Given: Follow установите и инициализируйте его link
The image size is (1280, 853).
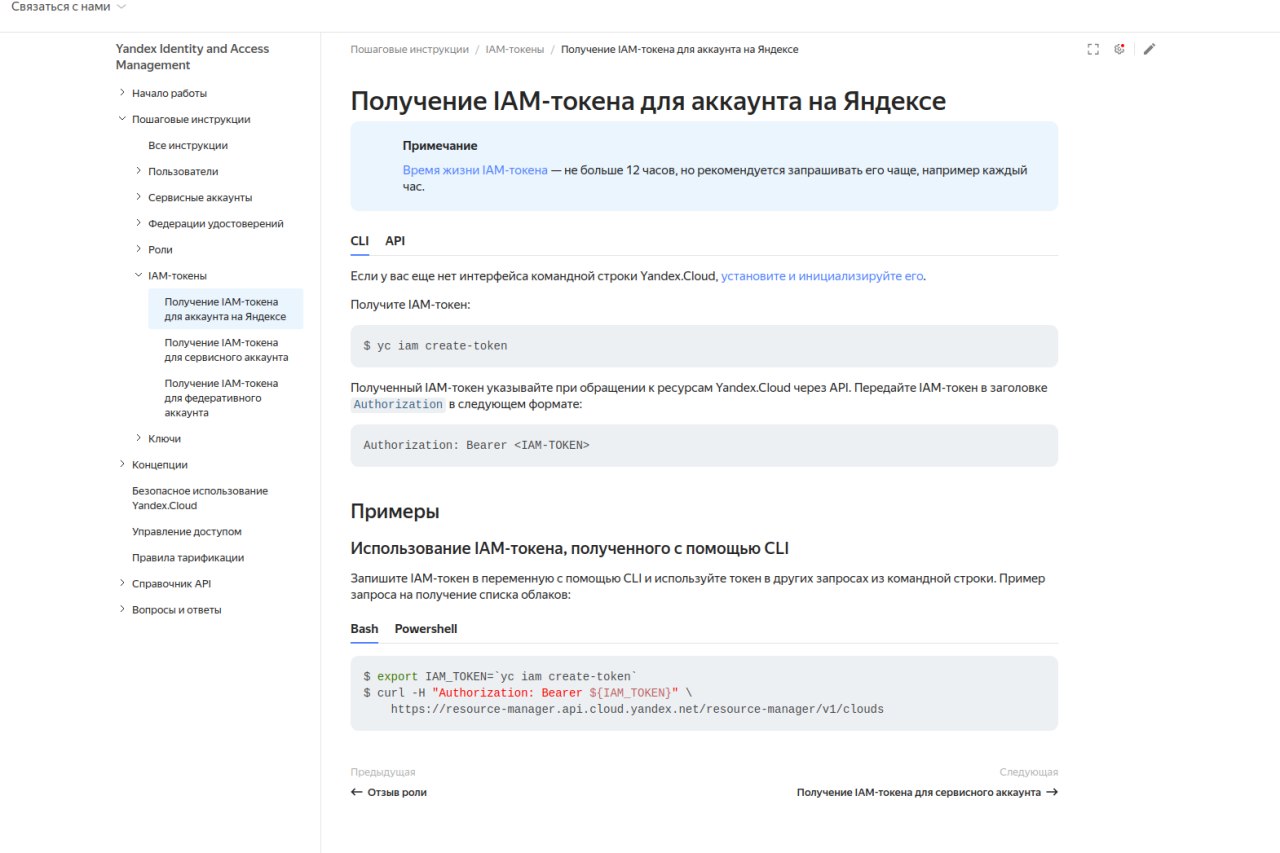Looking at the screenshot, I should click(x=822, y=276).
